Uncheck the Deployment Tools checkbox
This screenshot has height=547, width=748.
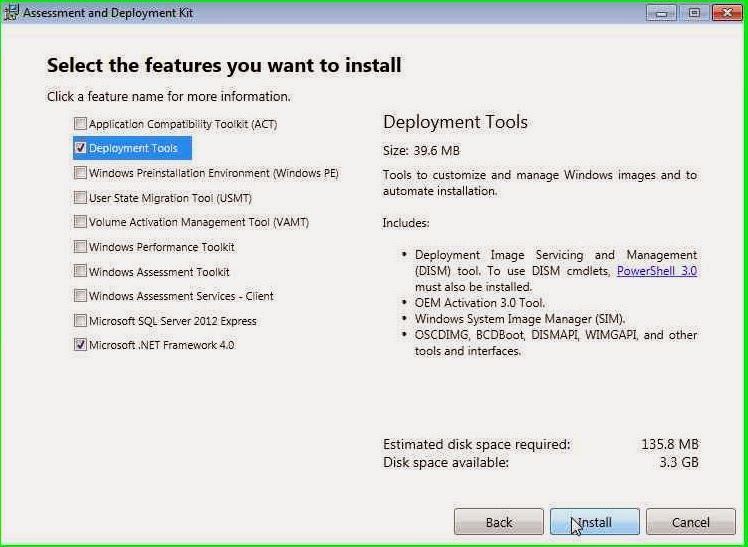point(81,148)
